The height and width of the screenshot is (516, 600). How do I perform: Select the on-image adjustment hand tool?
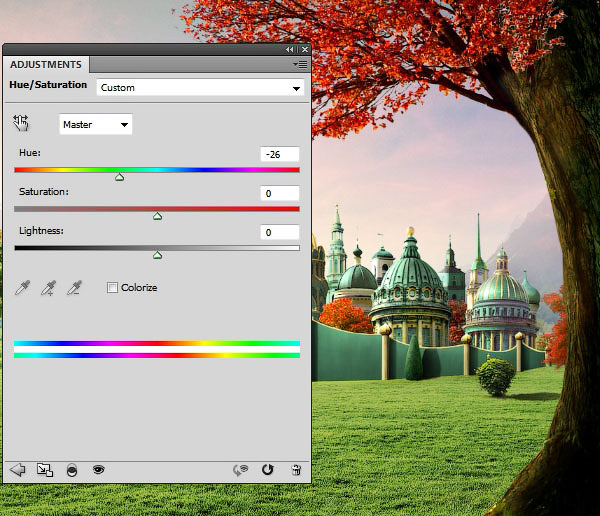pyautogui.click(x=21, y=124)
